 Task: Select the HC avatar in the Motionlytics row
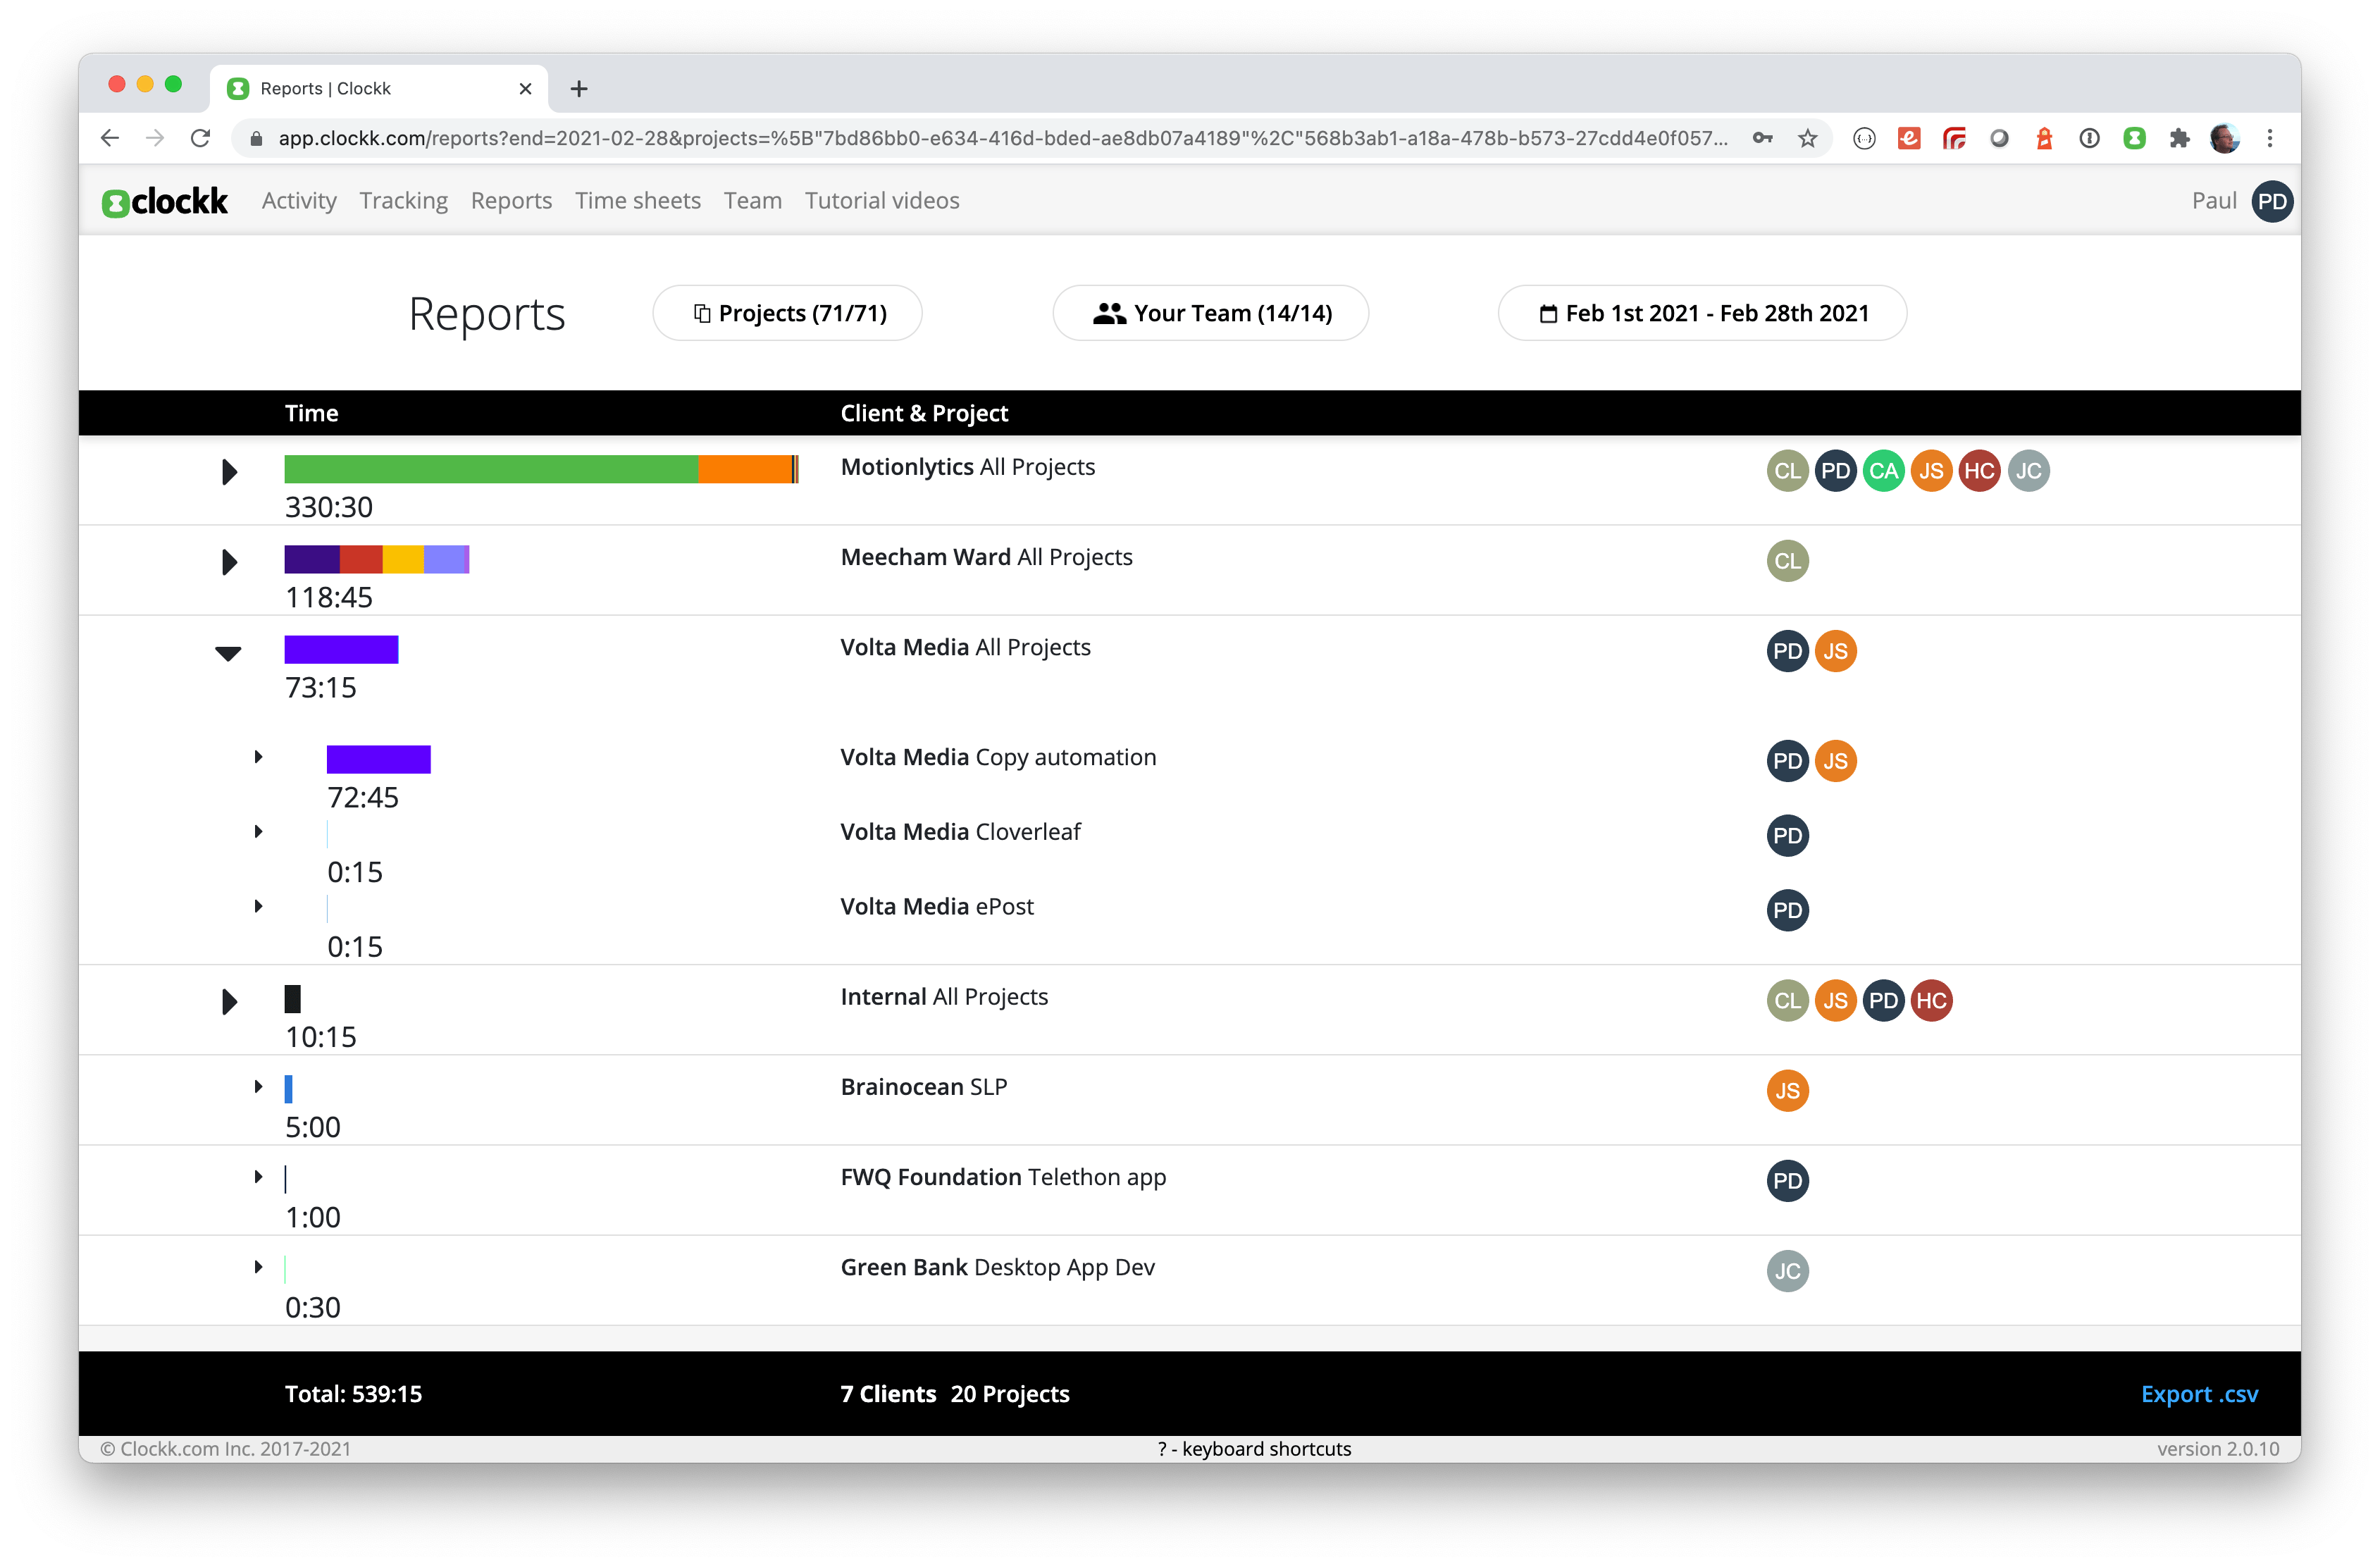pos(1979,471)
